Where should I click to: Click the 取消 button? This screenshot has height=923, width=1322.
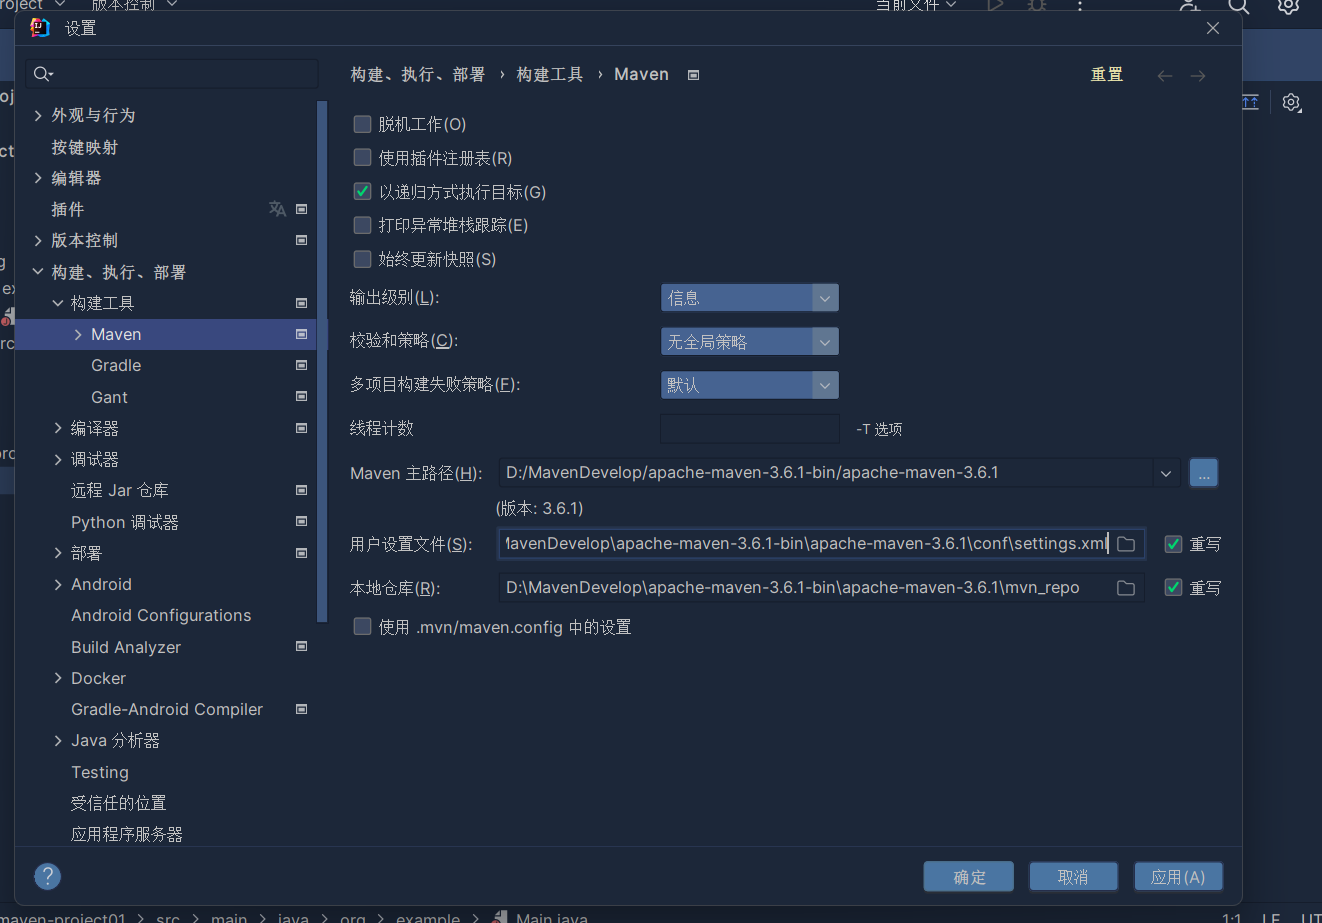[1073, 877]
